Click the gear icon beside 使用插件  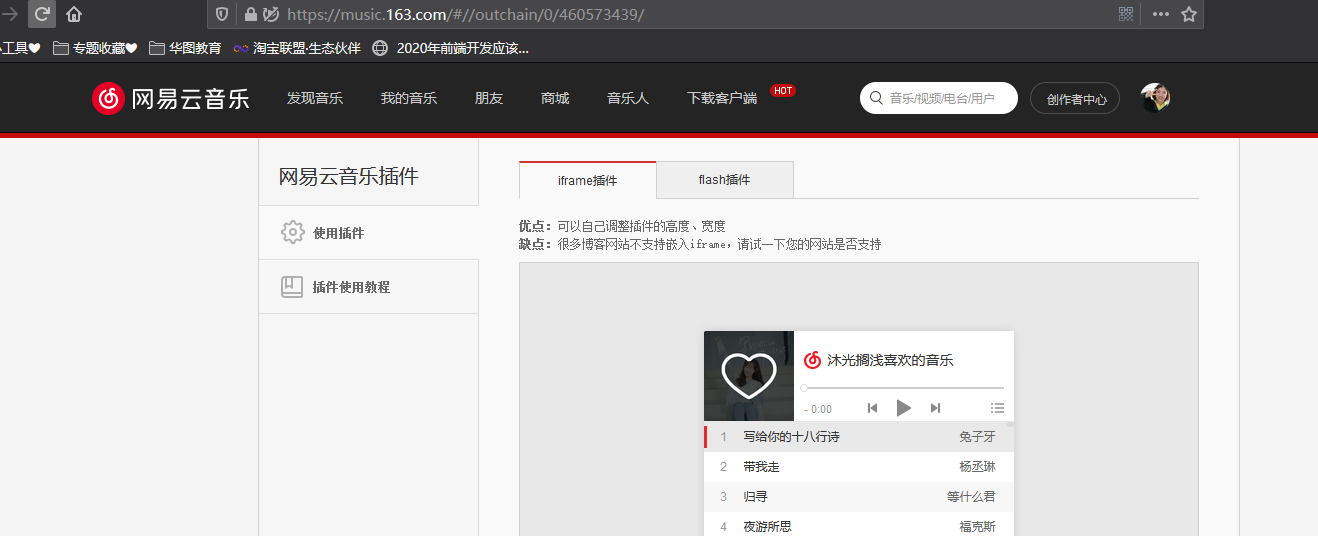click(x=292, y=232)
